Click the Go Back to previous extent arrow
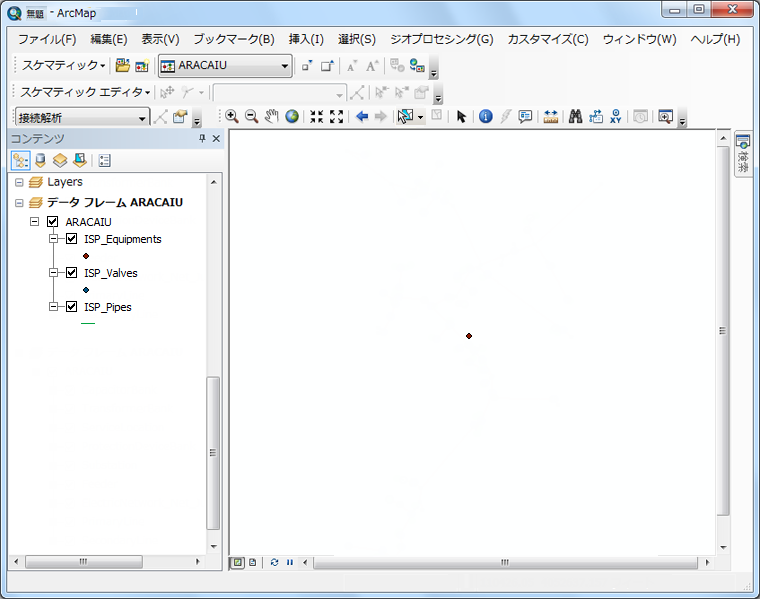The image size is (760, 599). click(362, 116)
